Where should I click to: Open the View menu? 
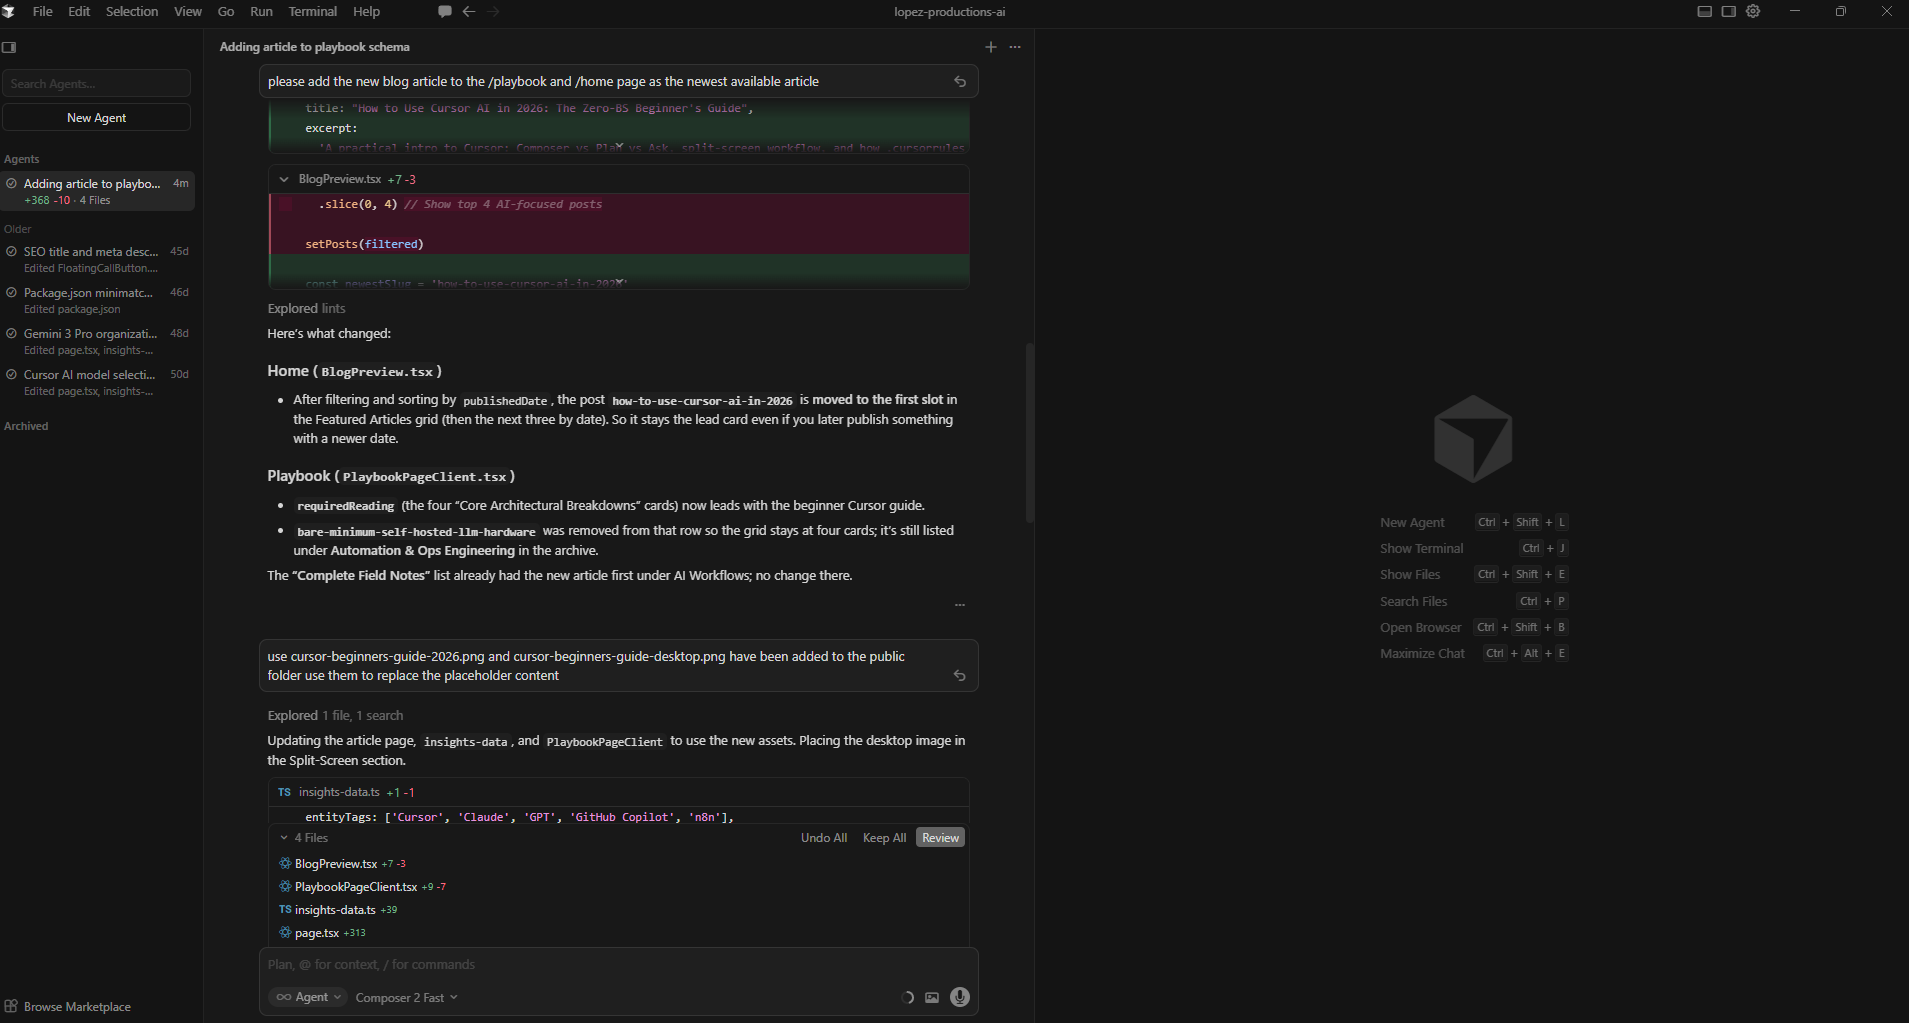(188, 12)
